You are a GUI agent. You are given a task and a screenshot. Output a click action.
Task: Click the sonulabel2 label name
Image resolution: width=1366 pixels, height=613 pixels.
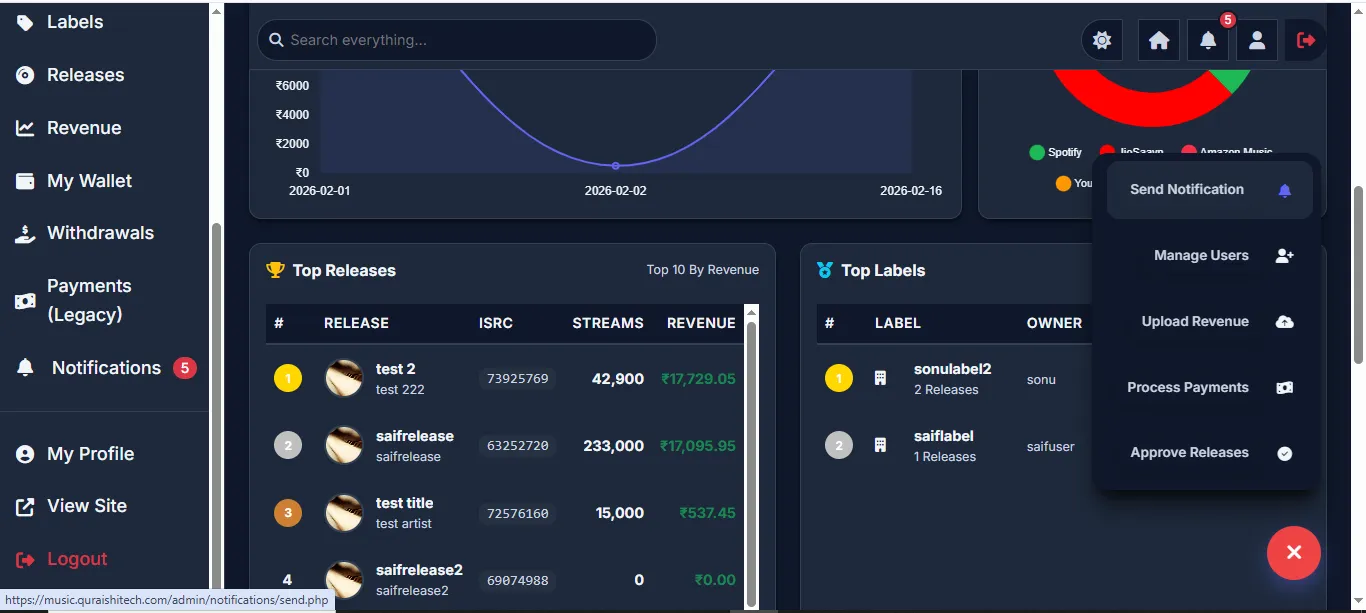pyautogui.click(x=952, y=369)
